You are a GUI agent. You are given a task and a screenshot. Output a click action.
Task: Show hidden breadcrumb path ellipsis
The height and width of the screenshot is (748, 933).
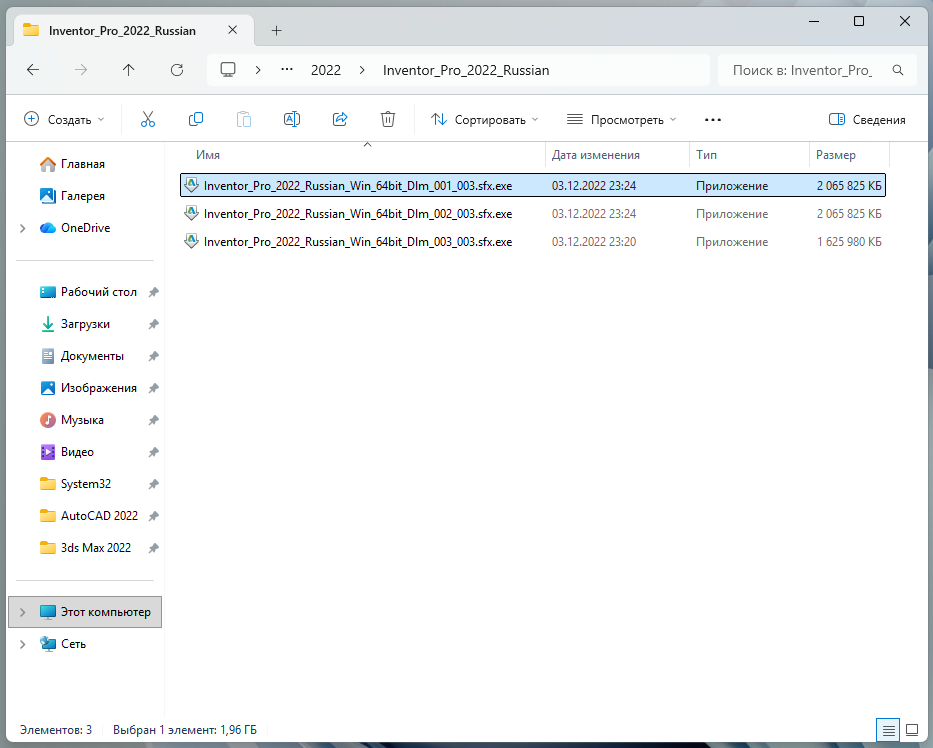coord(287,70)
